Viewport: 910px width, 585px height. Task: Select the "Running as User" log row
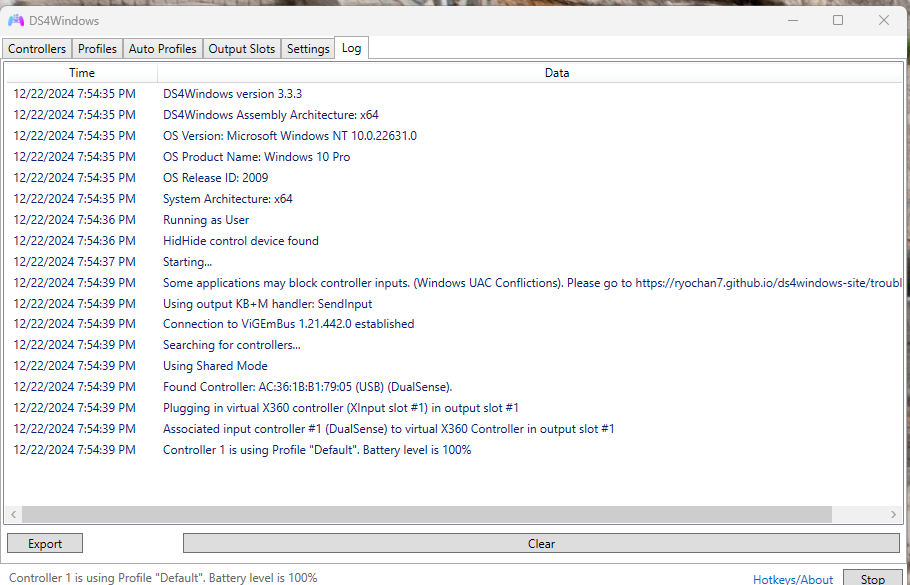(454, 219)
